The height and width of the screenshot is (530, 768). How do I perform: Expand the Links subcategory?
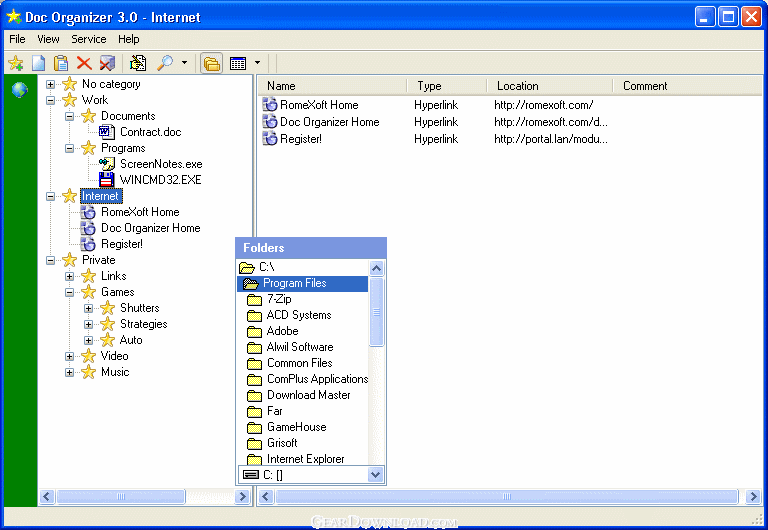click(x=70, y=276)
